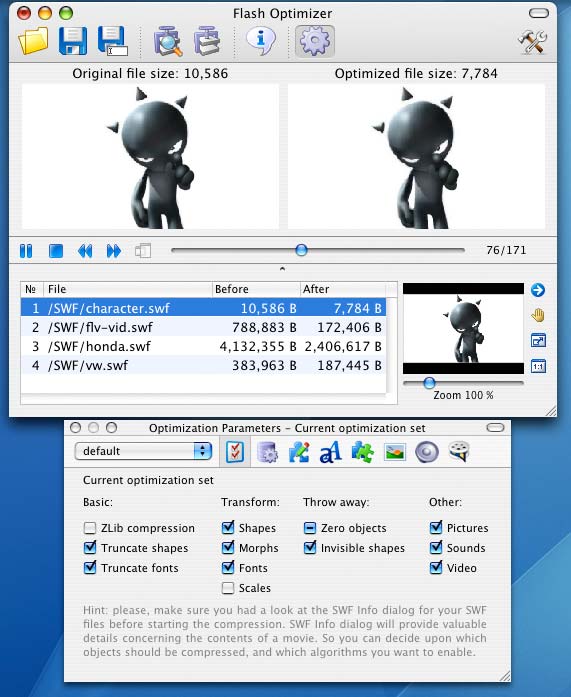This screenshot has height=697, width=571.
Task: Toggle Transform Fonts checkbox
Action: (x=228, y=568)
